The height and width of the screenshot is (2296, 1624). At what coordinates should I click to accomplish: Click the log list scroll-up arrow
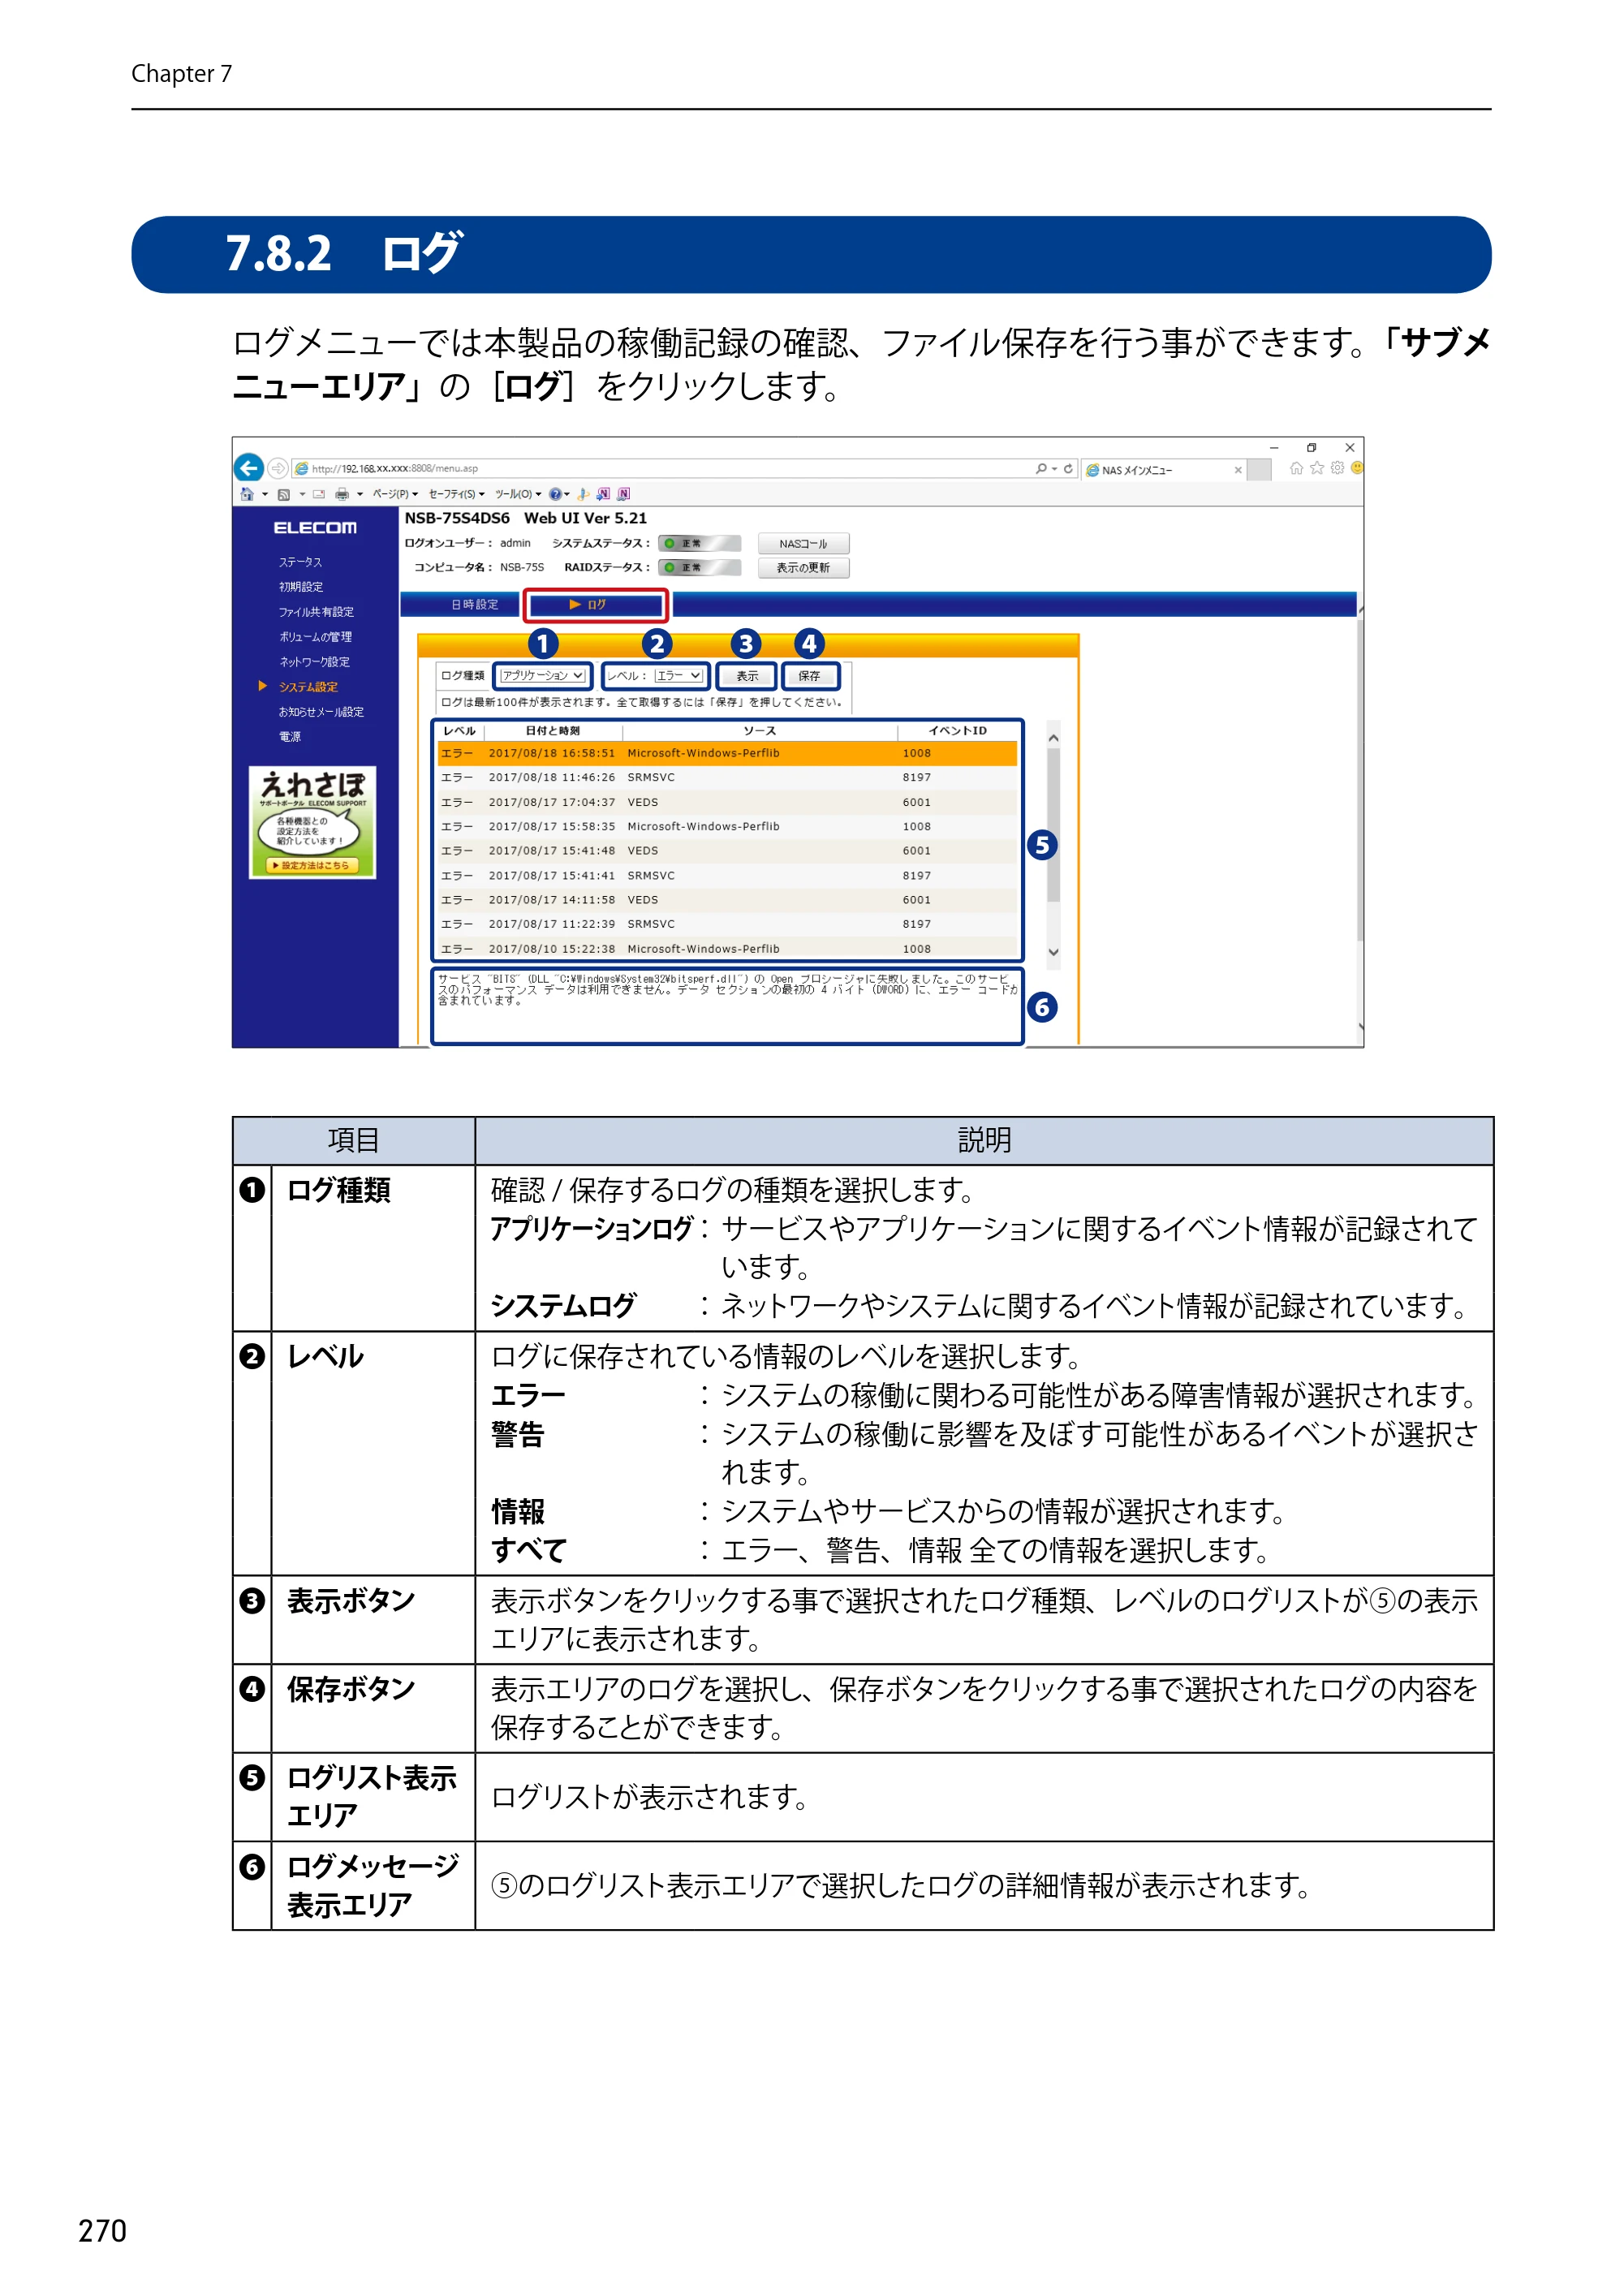(x=1053, y=738)
